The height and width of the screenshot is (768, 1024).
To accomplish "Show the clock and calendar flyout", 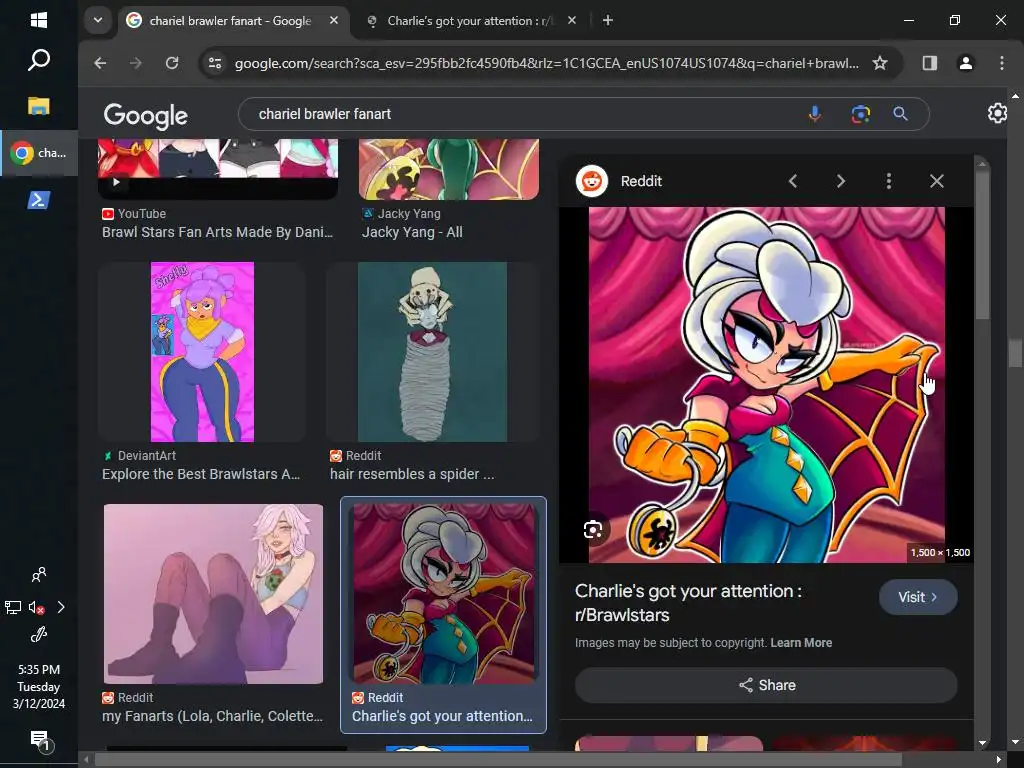I will tap(39, 686).
